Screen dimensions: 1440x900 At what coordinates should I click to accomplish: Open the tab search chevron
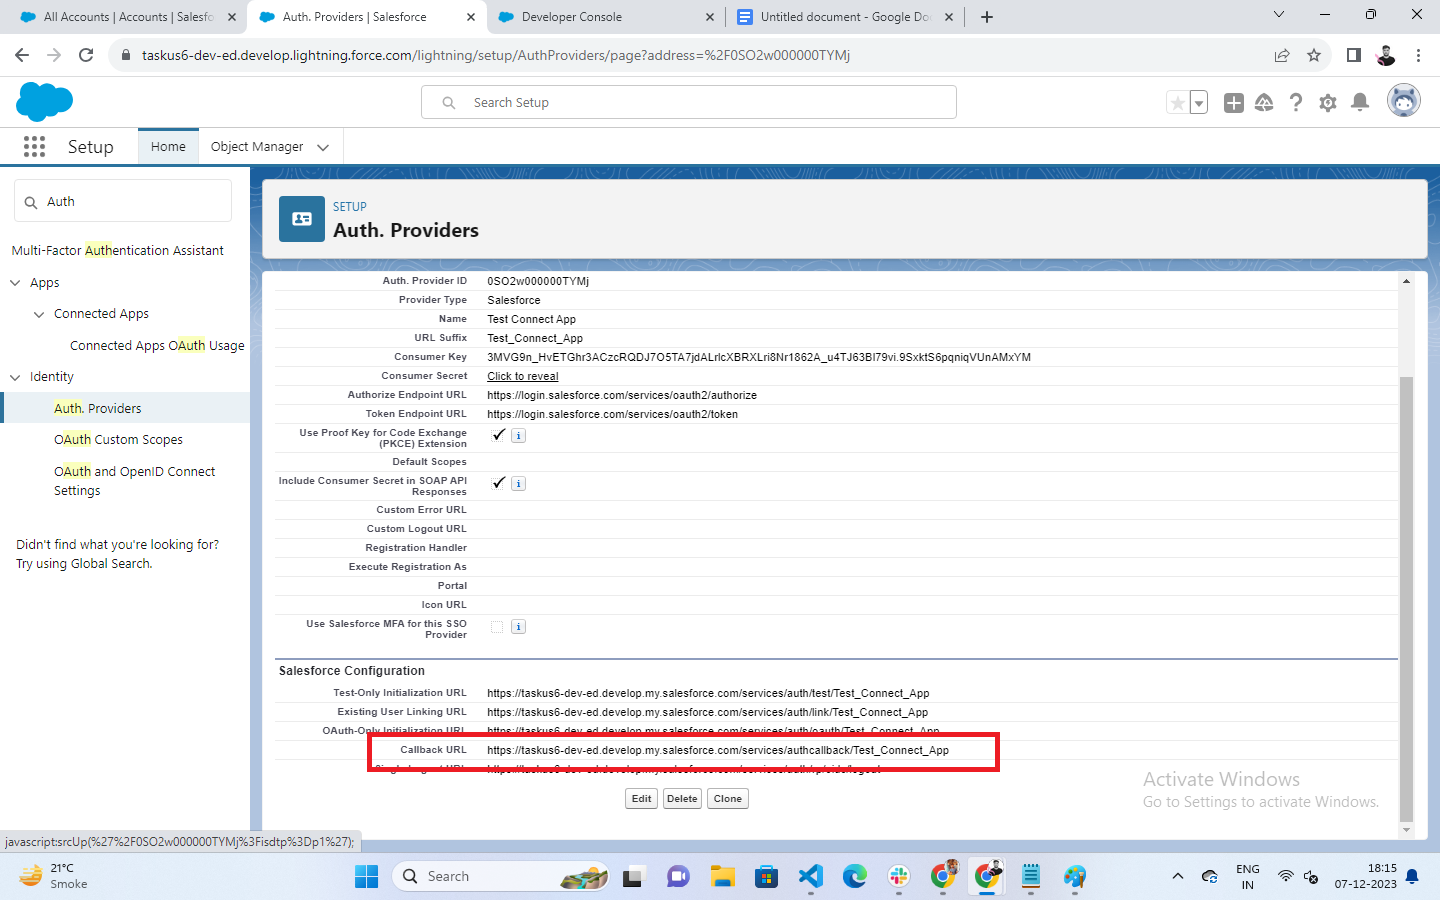coord(1278,15)
